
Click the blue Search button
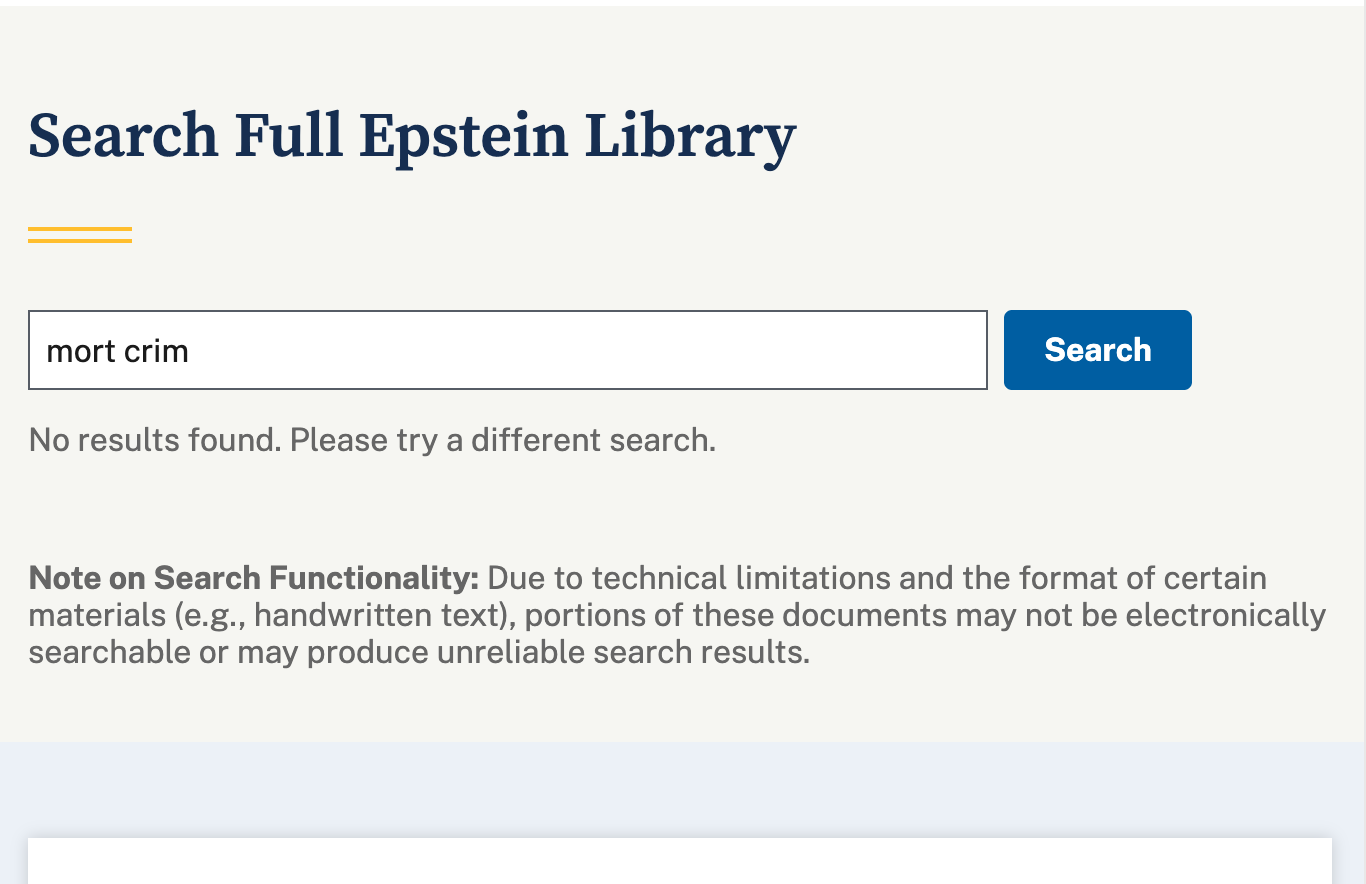1097,350
